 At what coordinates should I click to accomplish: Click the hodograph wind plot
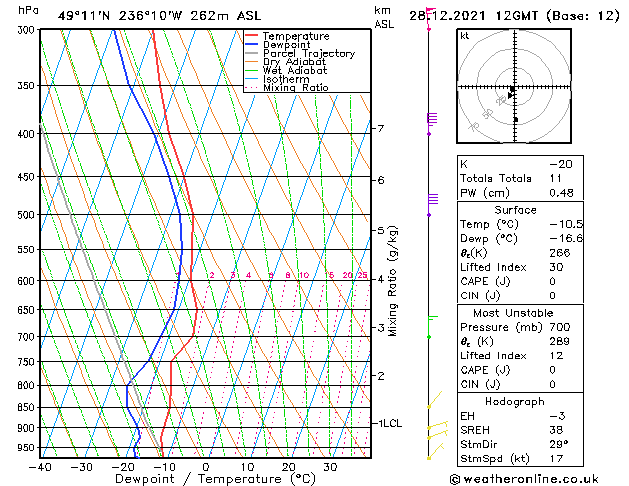(514, 86)
